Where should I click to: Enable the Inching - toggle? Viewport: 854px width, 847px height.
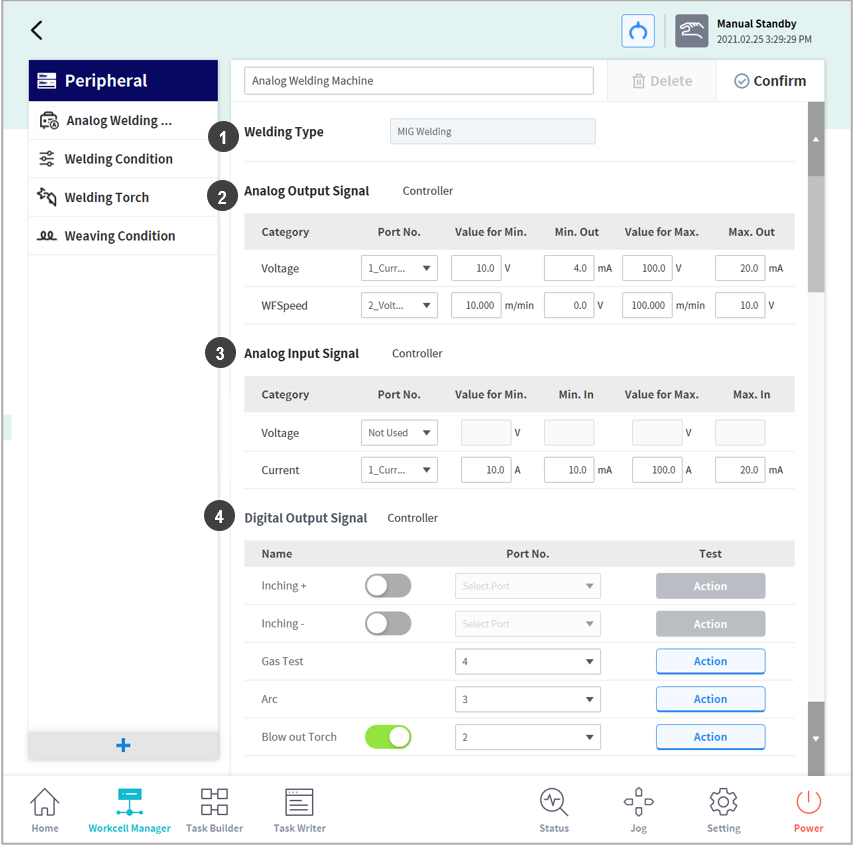click(388, 624)
